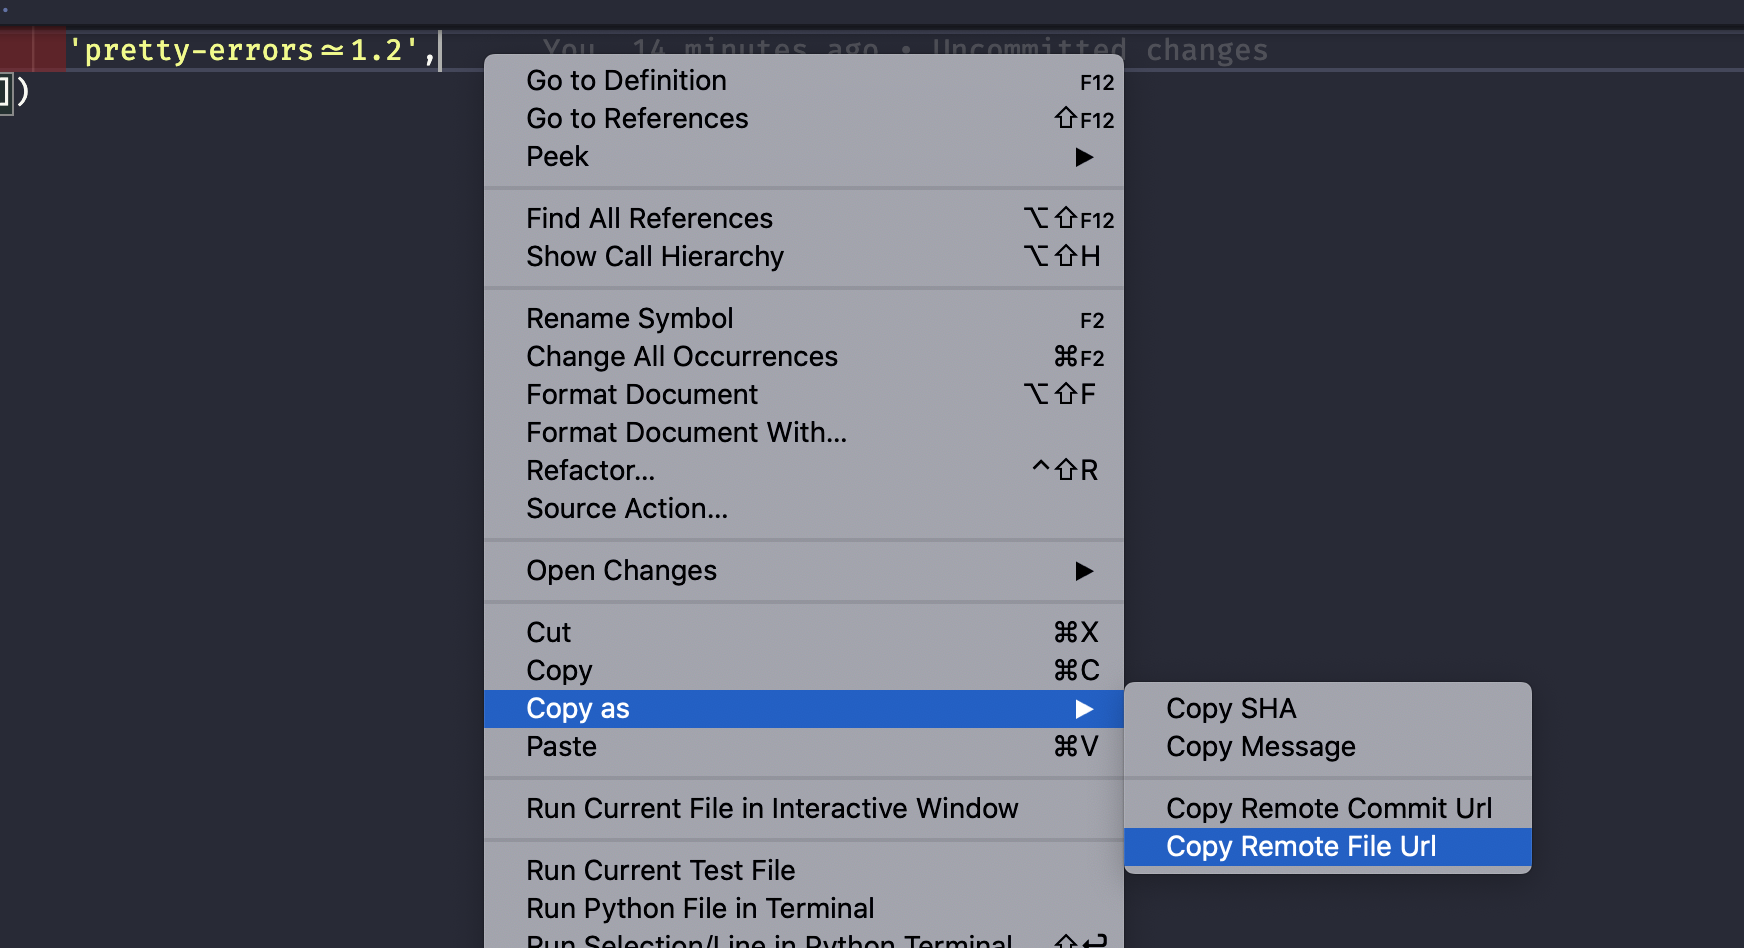Select Go to References
This screenshot has width=1744, height=948.
637,119
